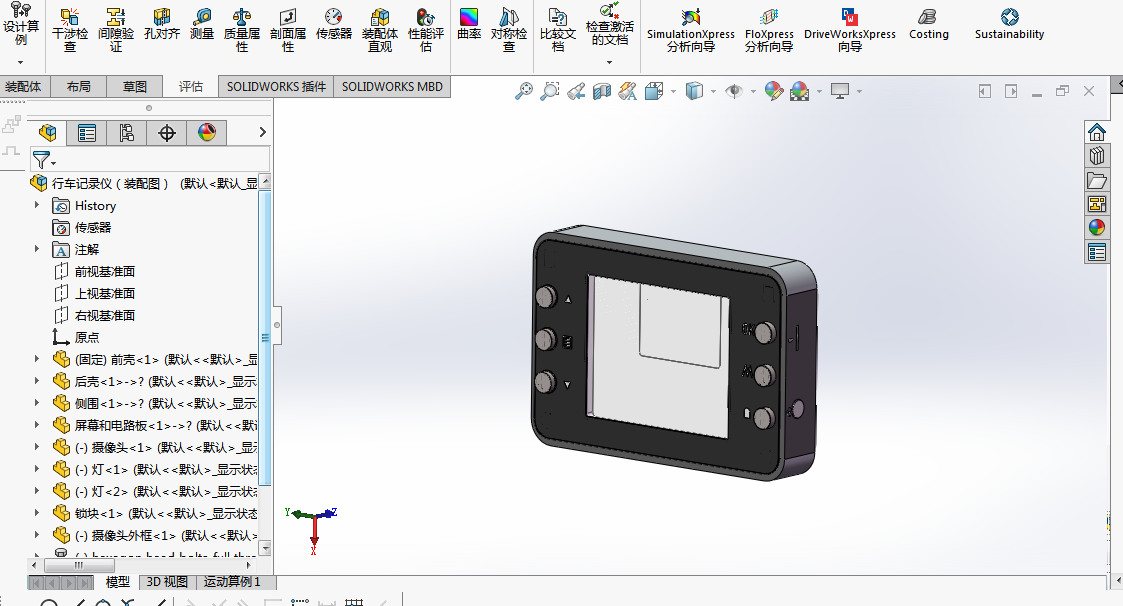
Task: Expand the 摄像头<1> component
Action: pos(37,447)
